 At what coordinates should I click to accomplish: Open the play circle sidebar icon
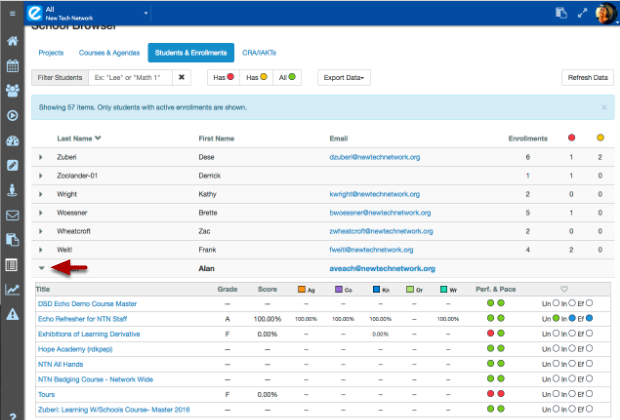pos(13,115)
